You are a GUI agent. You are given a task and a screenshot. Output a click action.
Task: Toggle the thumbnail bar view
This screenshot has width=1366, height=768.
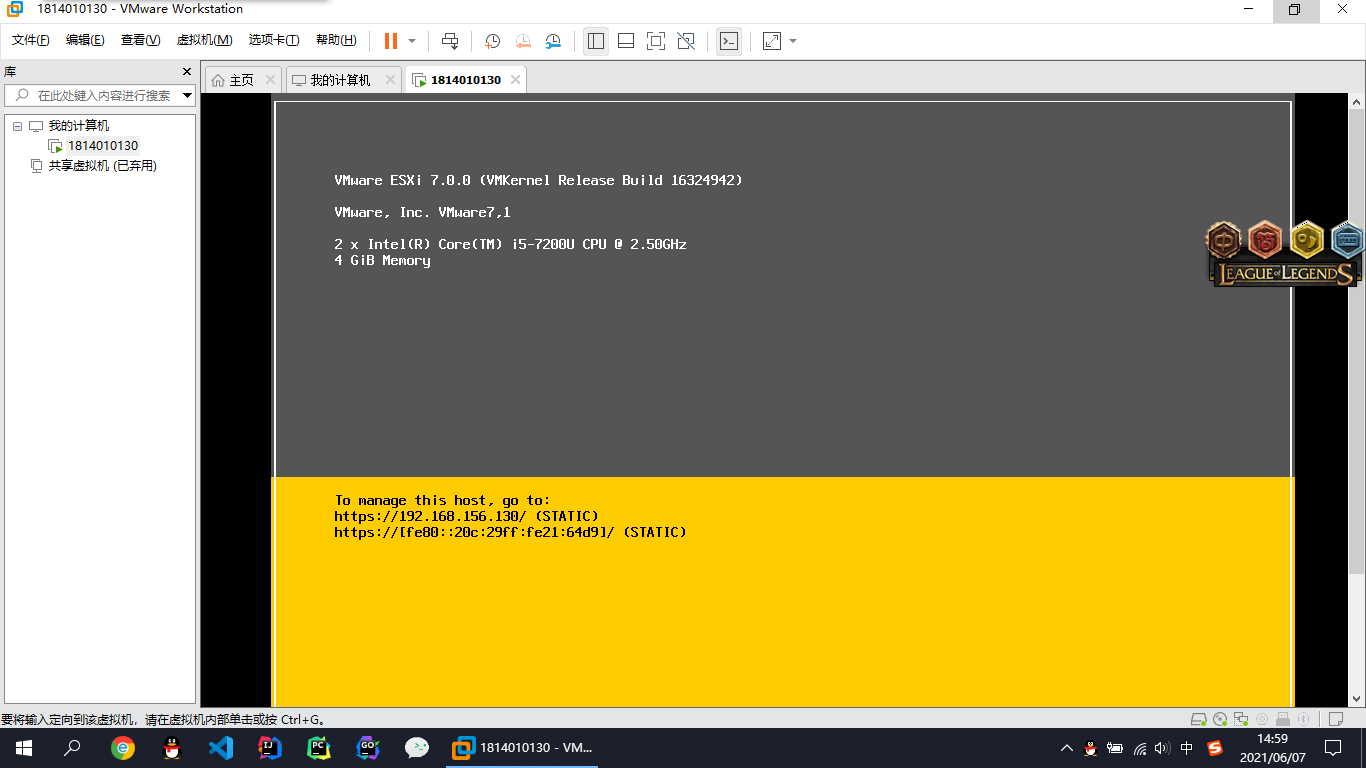626,41
